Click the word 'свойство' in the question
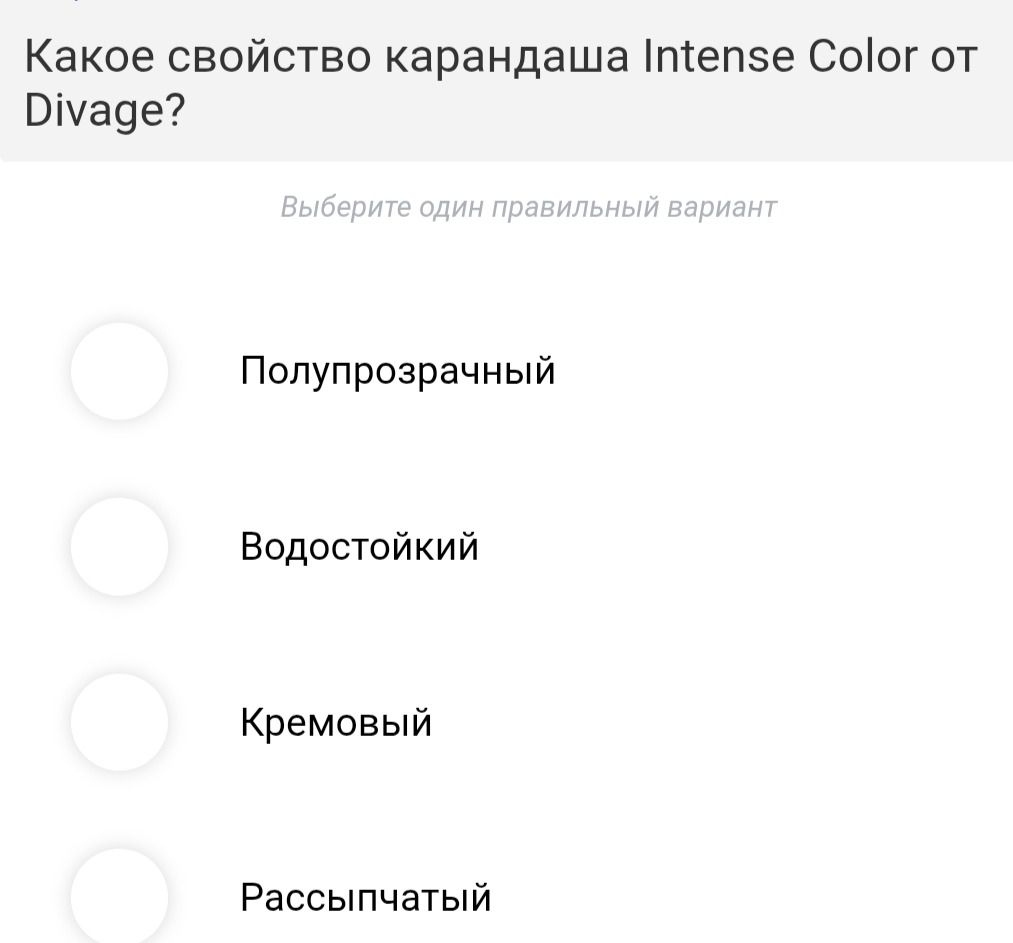 269,57
